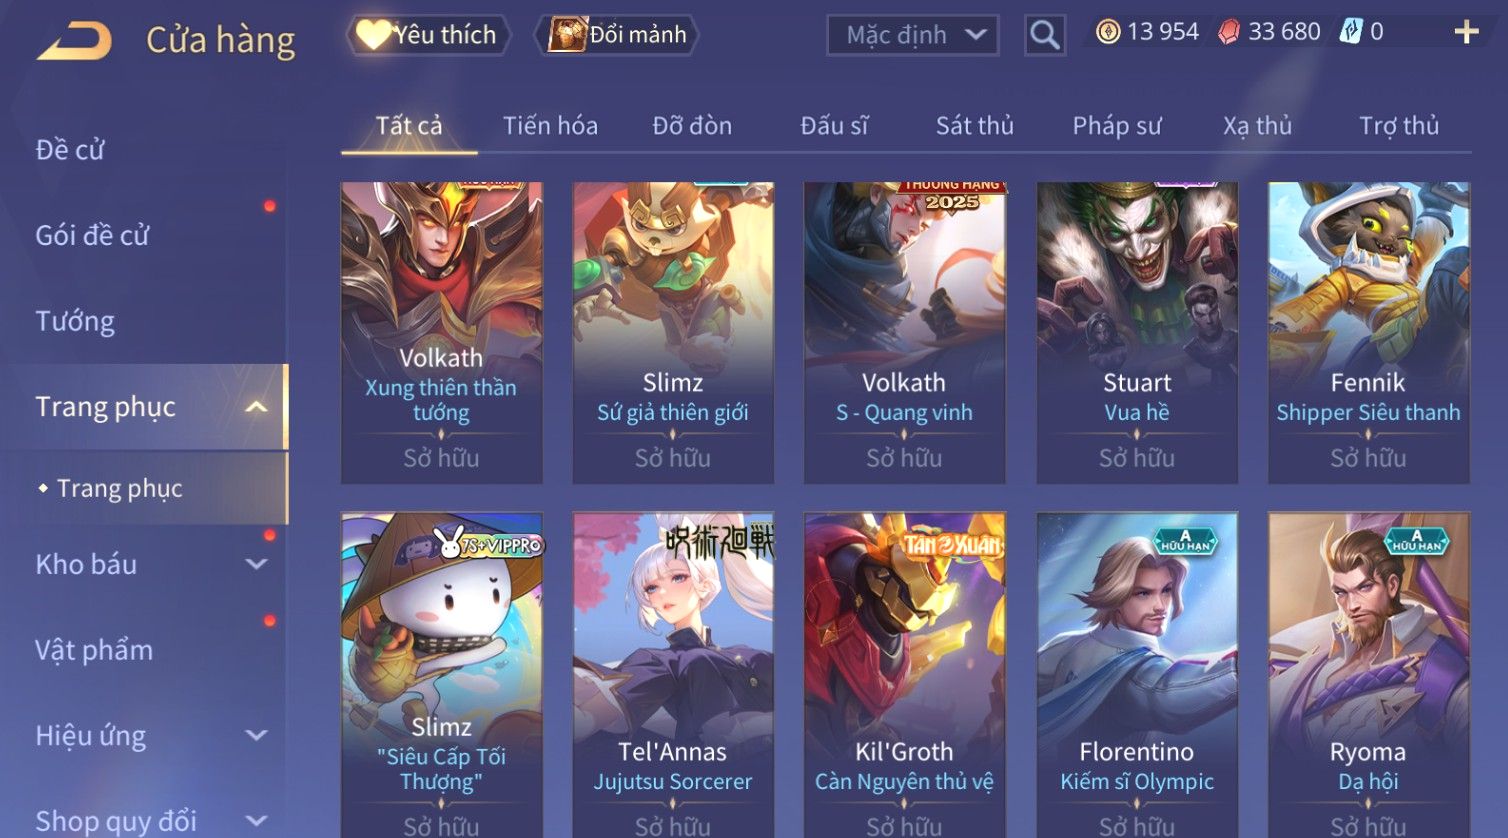The width and height of the screenshot is (1508, 838).
Task: Tap the blue voucher currency icon
Action: (x=1351, y=32)
